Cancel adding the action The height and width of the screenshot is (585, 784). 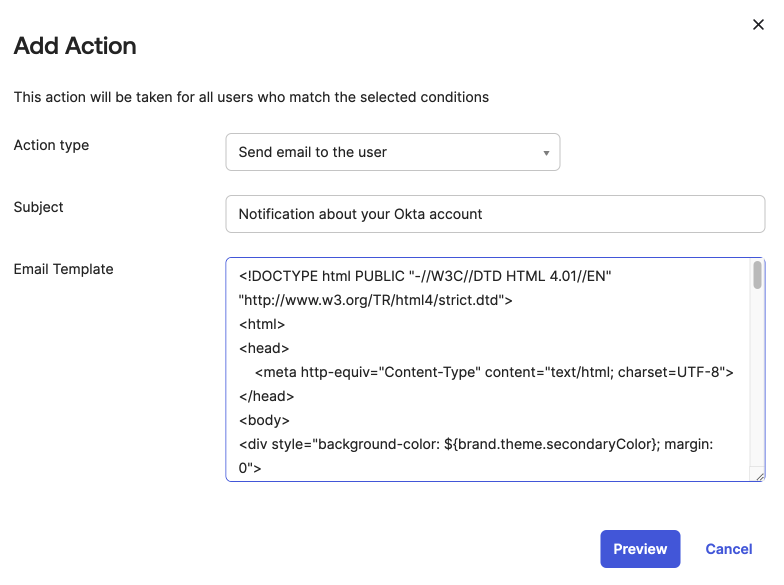(x=728, y=549)
